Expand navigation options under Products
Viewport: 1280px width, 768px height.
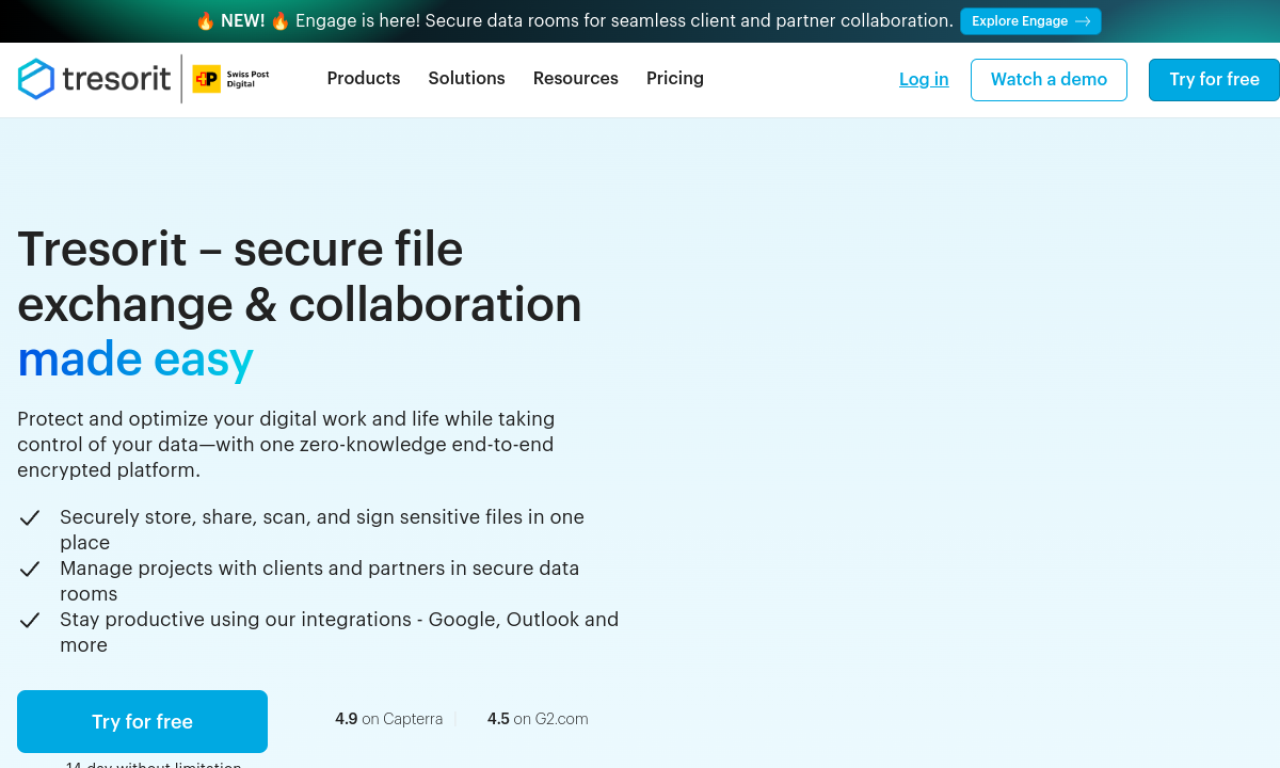tap(363, 78)
